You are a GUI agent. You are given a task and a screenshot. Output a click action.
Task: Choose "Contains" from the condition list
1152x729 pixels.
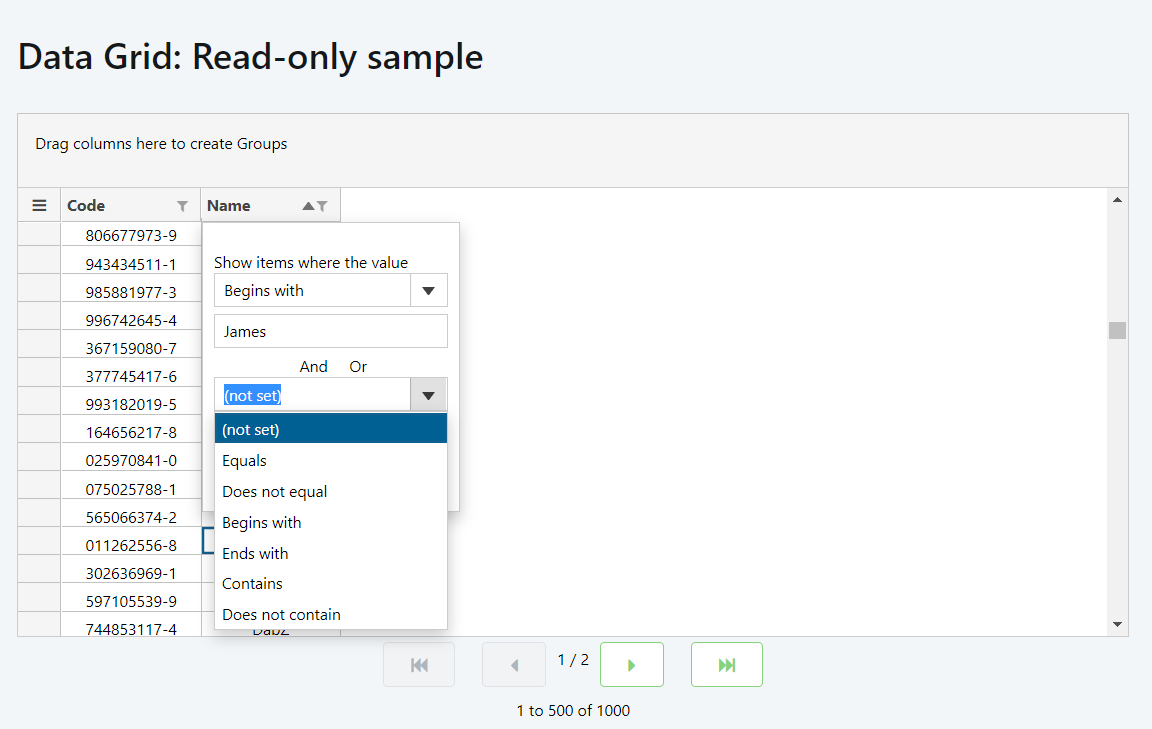point(252,583)
